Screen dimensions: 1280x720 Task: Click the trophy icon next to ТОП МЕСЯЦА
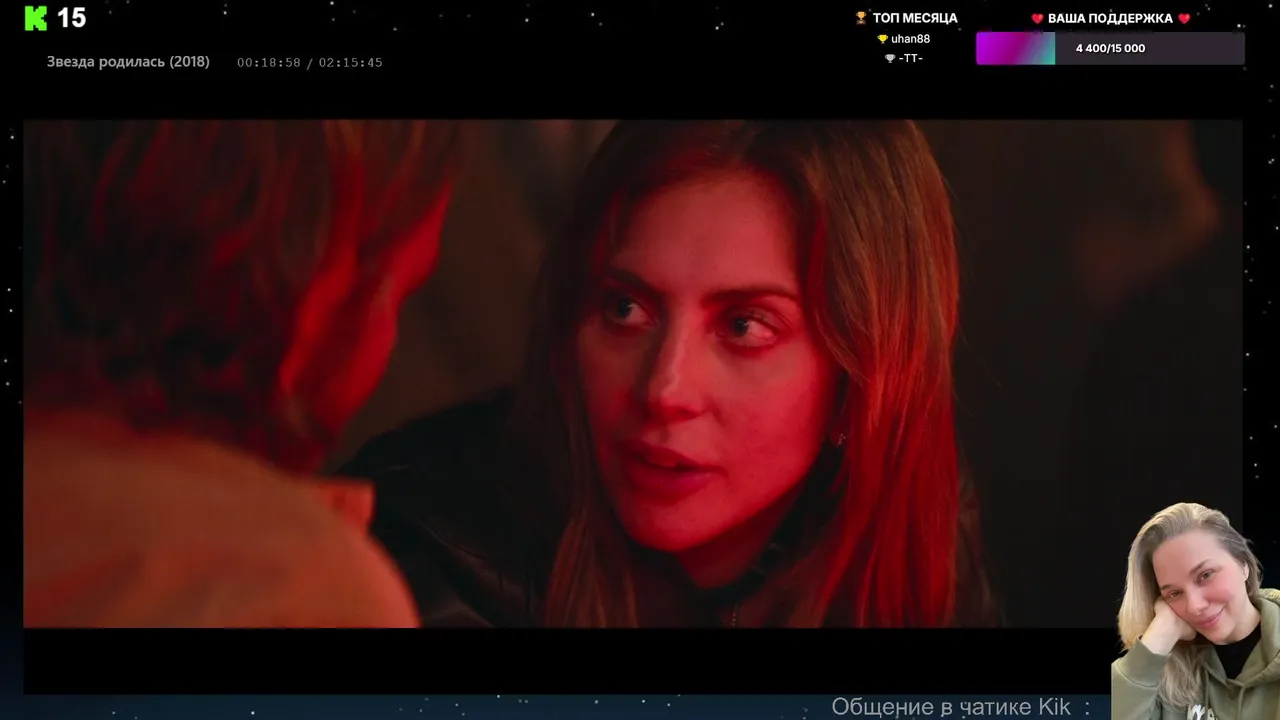click(x=861, y=18)
